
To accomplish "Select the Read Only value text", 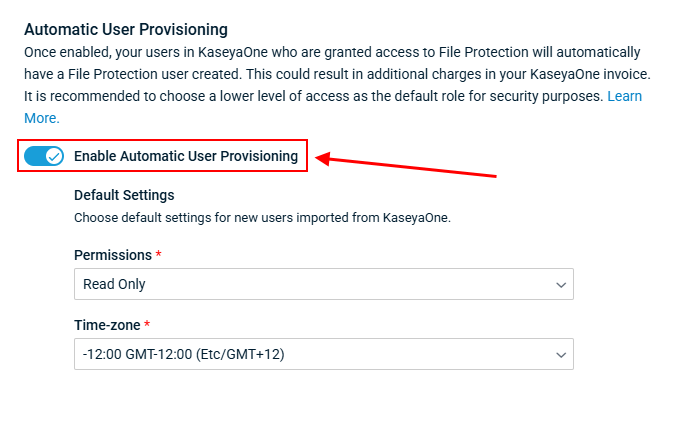I will pyautogui.click(x=114, y=284).
